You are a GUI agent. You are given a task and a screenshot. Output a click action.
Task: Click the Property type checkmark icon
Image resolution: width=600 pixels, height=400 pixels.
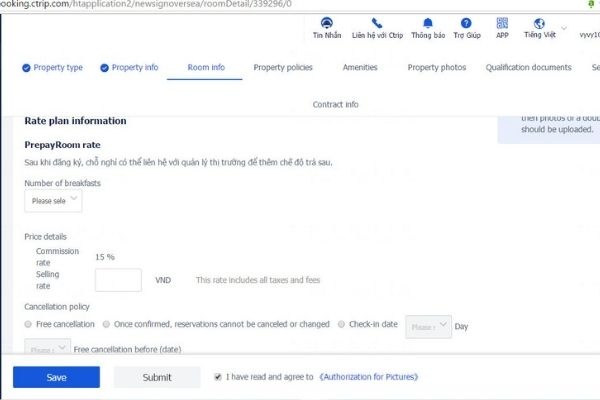[26, 68]
